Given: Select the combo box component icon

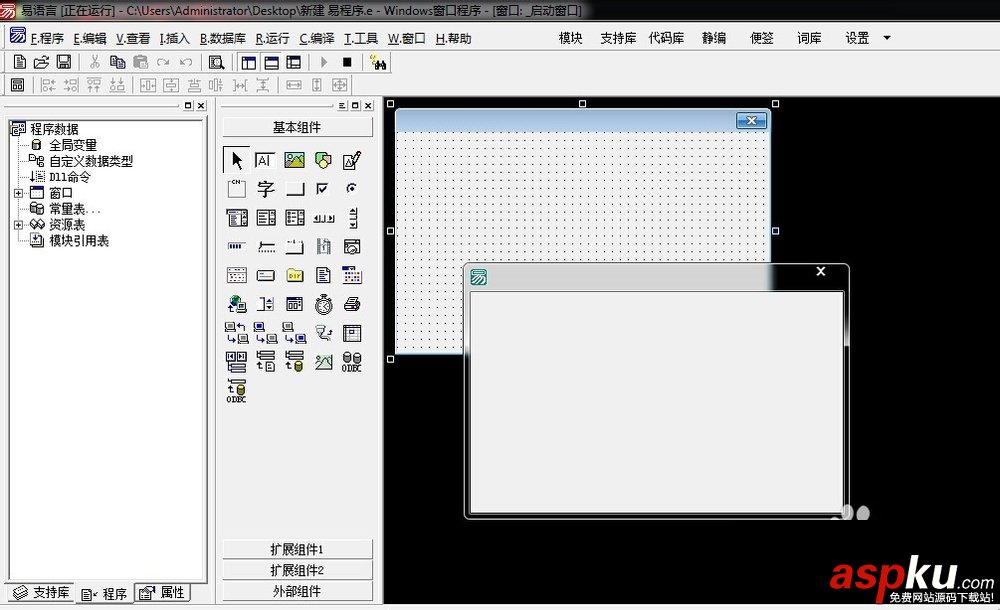Looking at the screenshot, I should 237,218.
